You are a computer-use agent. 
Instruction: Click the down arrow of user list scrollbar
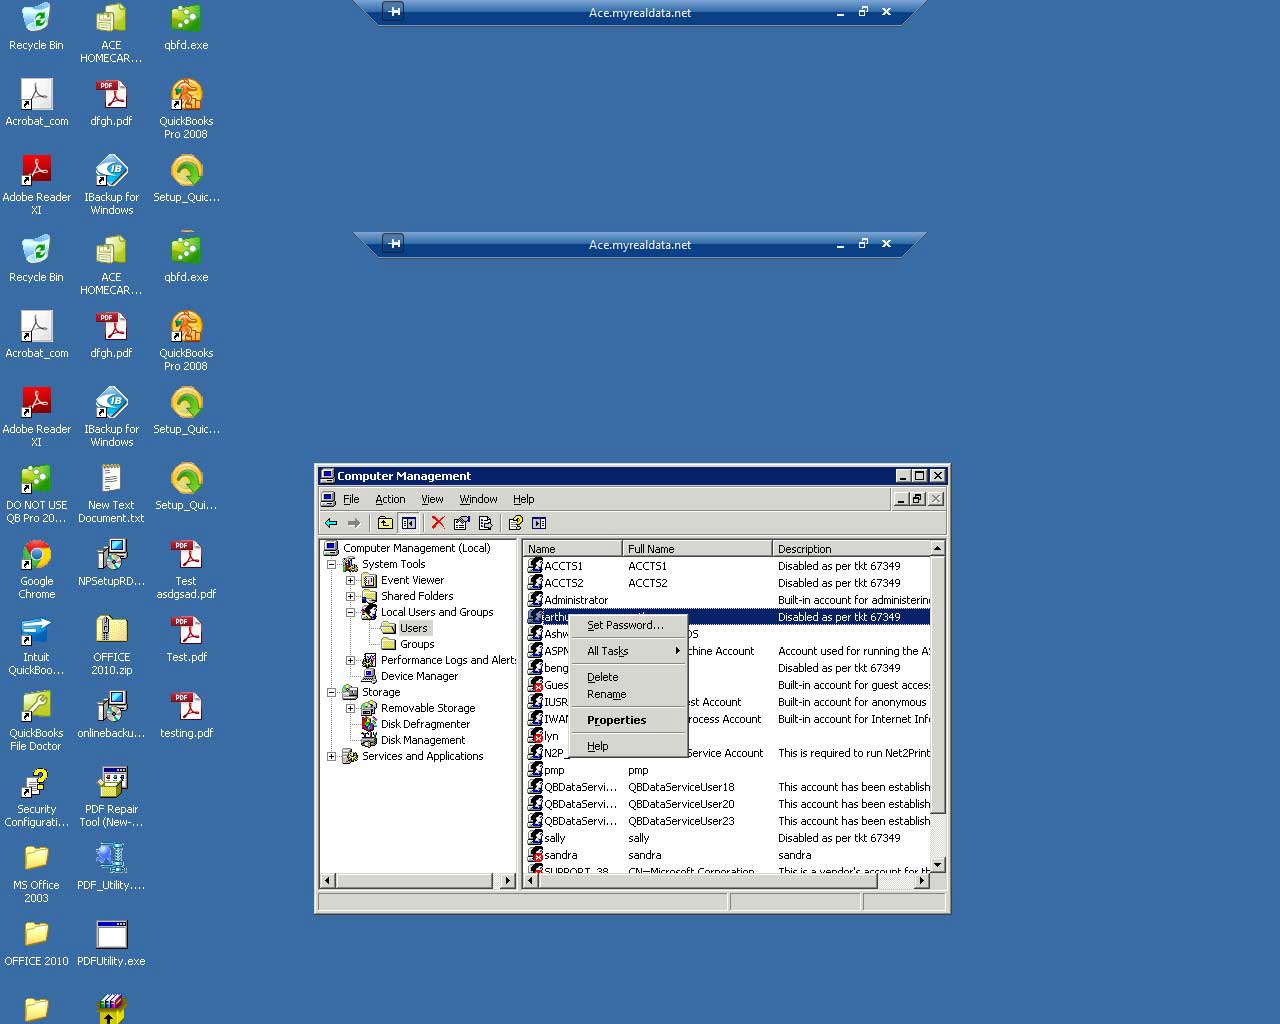937,864
